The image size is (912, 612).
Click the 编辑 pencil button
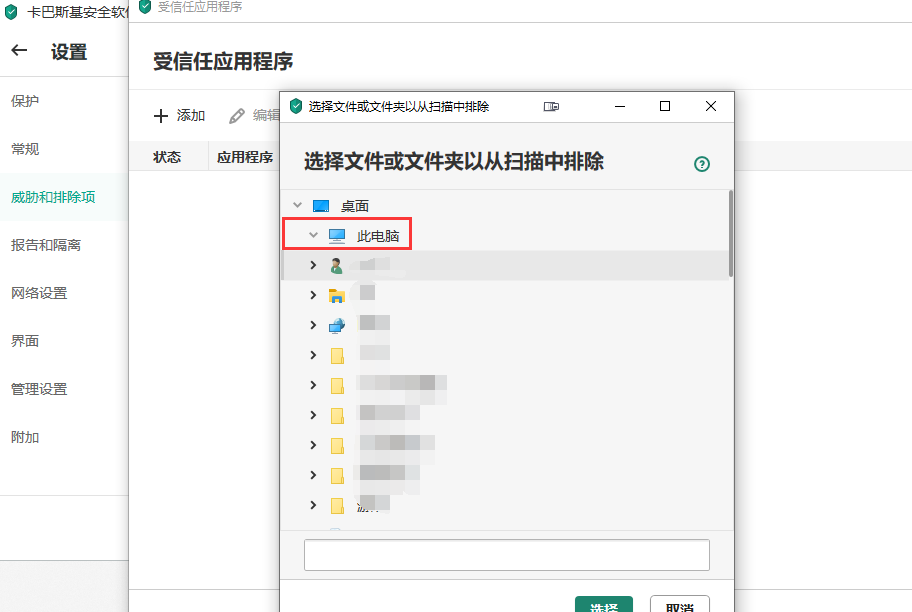coord(254,116)
